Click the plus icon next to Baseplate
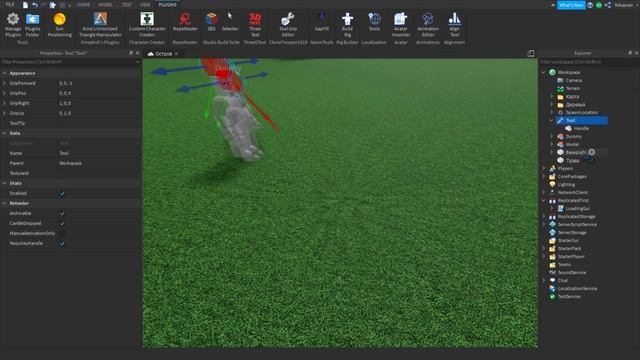This screenshot has width=640, height=360. tap(591, 152)
